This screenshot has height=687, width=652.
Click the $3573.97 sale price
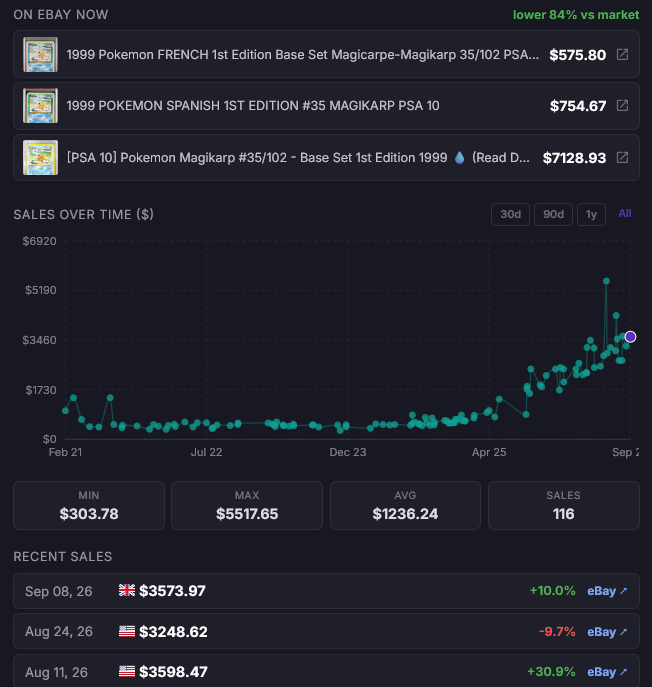pos(172,591)
